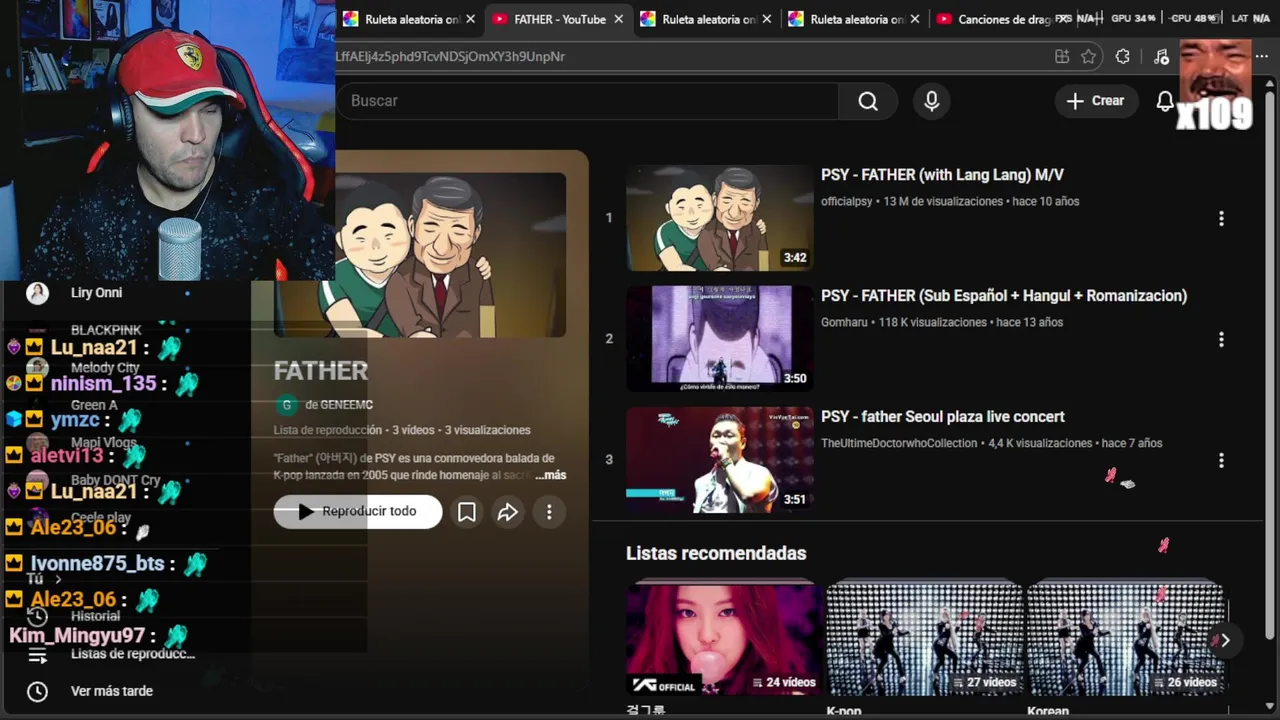Click '3 vídeos' in playlist info

tap(413, 430)
